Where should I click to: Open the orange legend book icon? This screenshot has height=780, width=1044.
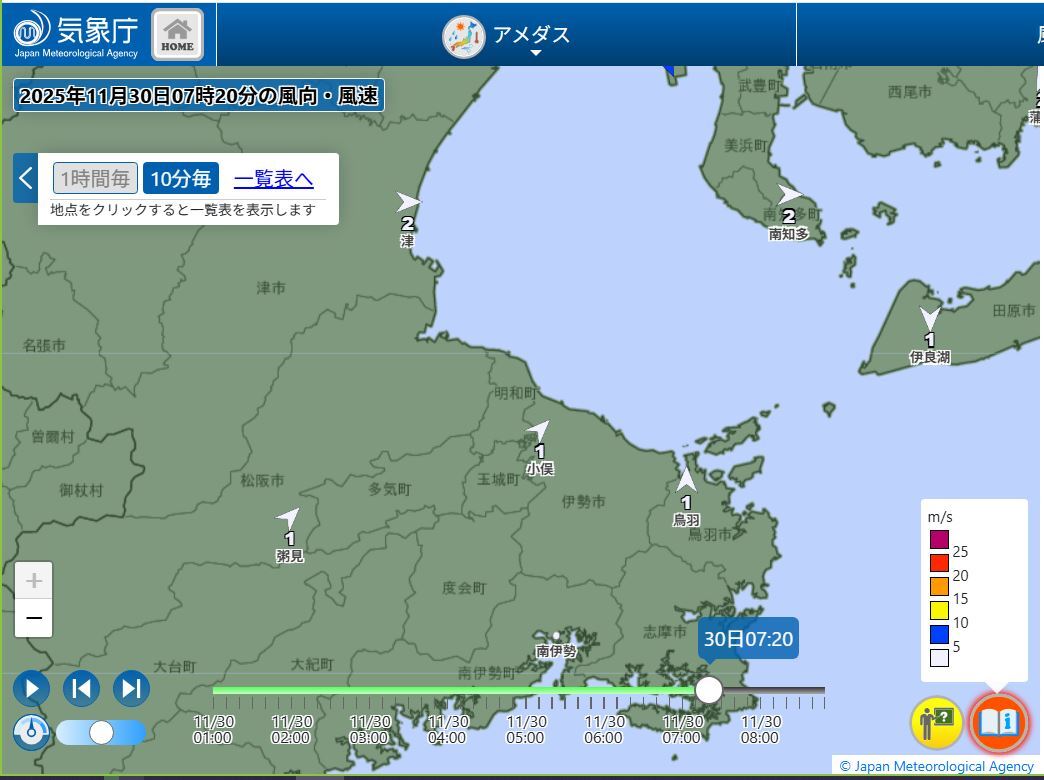pyautogui.click(x=997, y=721)
